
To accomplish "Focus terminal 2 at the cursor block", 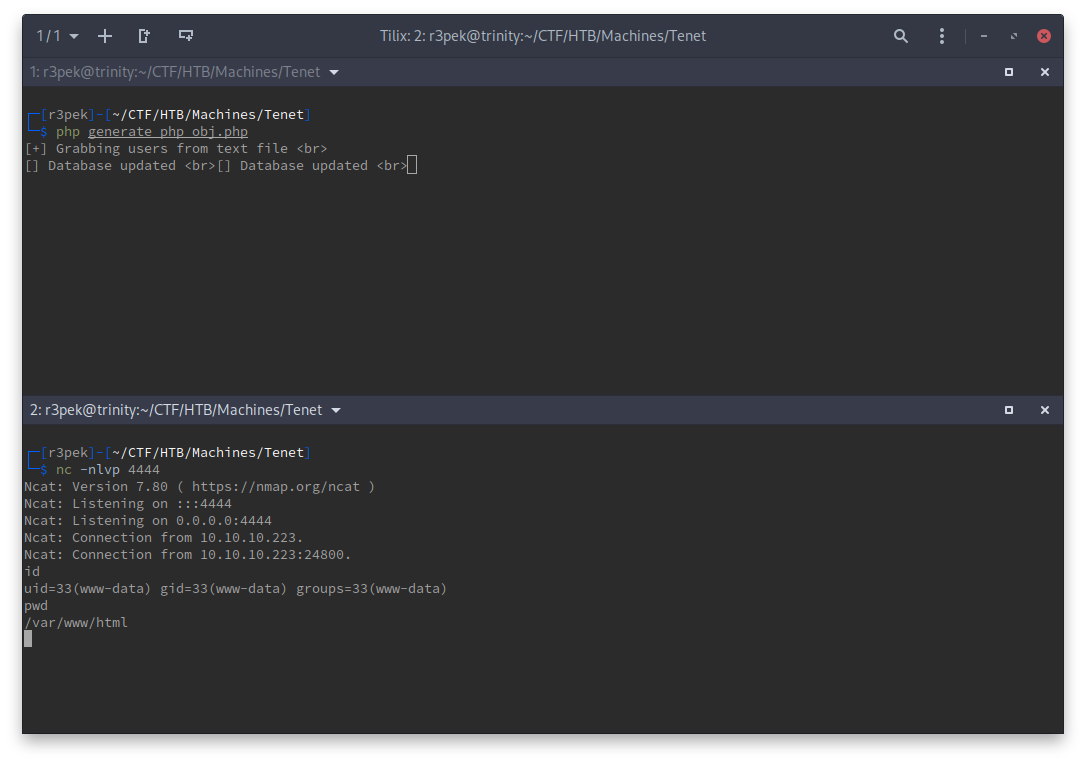I will [28, 638].
